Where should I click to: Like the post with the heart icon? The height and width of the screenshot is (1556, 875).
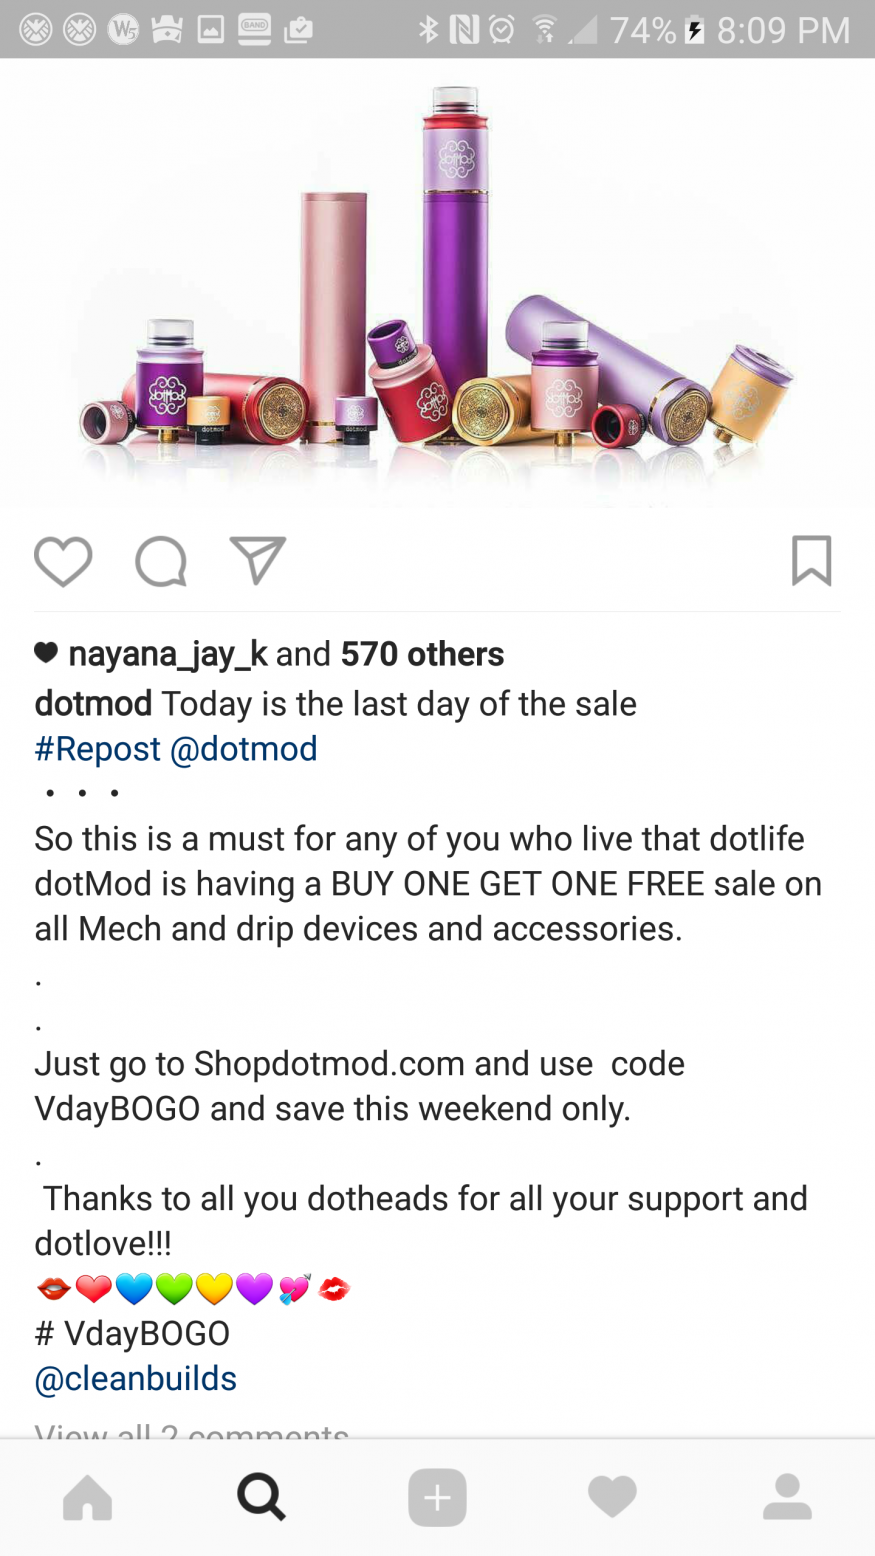63,561
